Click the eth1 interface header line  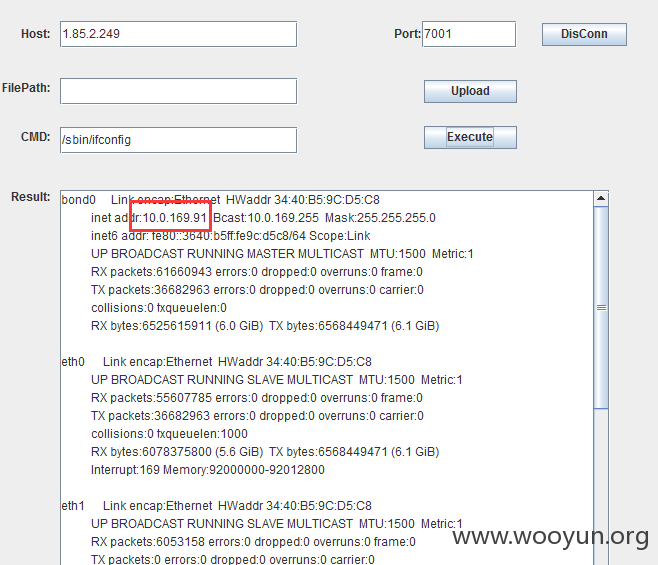click(x=217, y=506)
